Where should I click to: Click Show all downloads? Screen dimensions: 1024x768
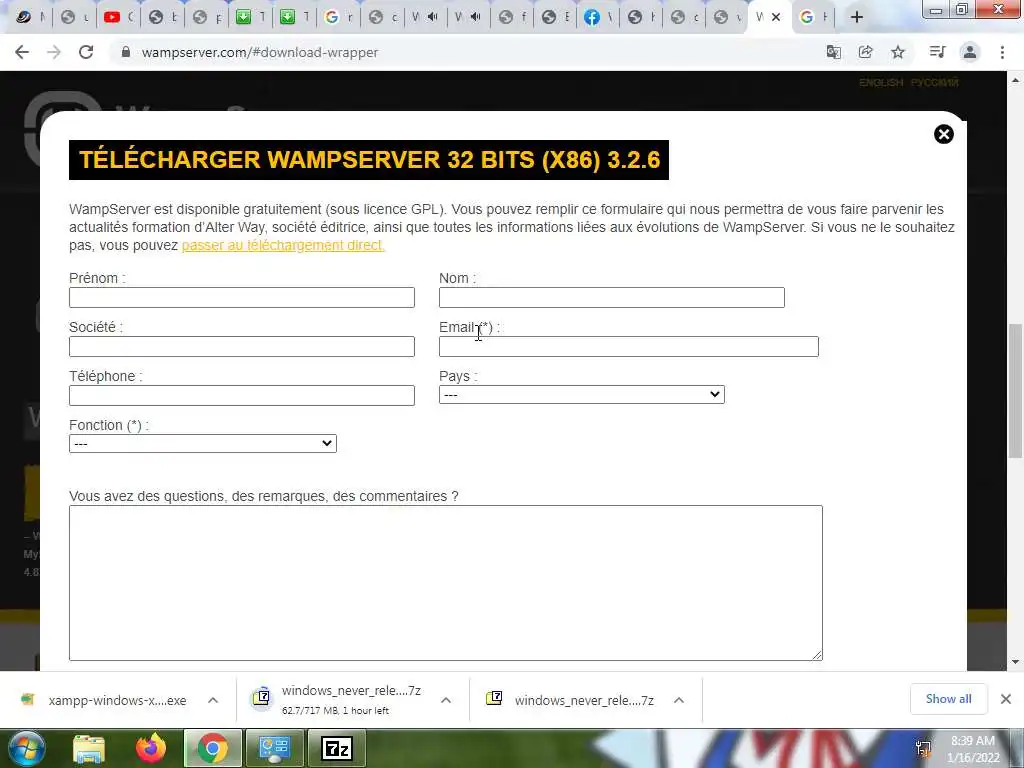948,699
